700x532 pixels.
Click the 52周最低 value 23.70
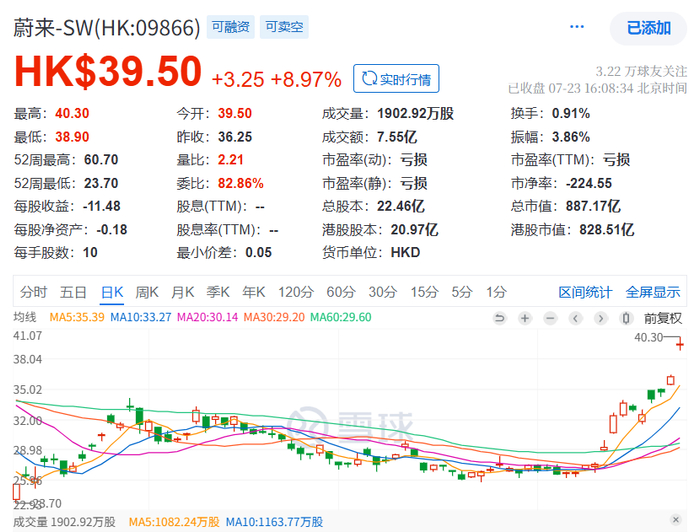point(101,183)
